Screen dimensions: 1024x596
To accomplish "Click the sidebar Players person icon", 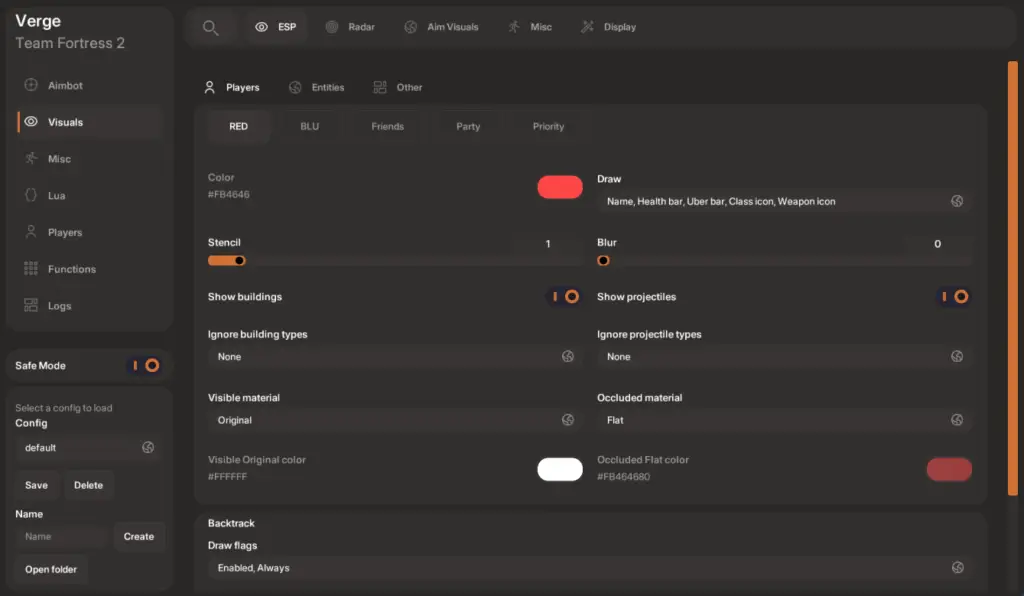I will 31,232.
